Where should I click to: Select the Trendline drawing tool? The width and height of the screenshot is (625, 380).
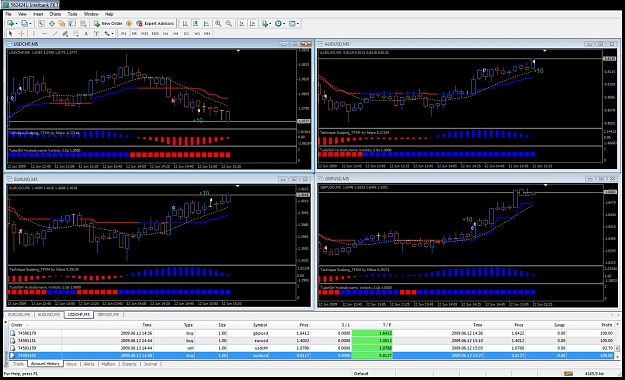(x=55, y=34)
